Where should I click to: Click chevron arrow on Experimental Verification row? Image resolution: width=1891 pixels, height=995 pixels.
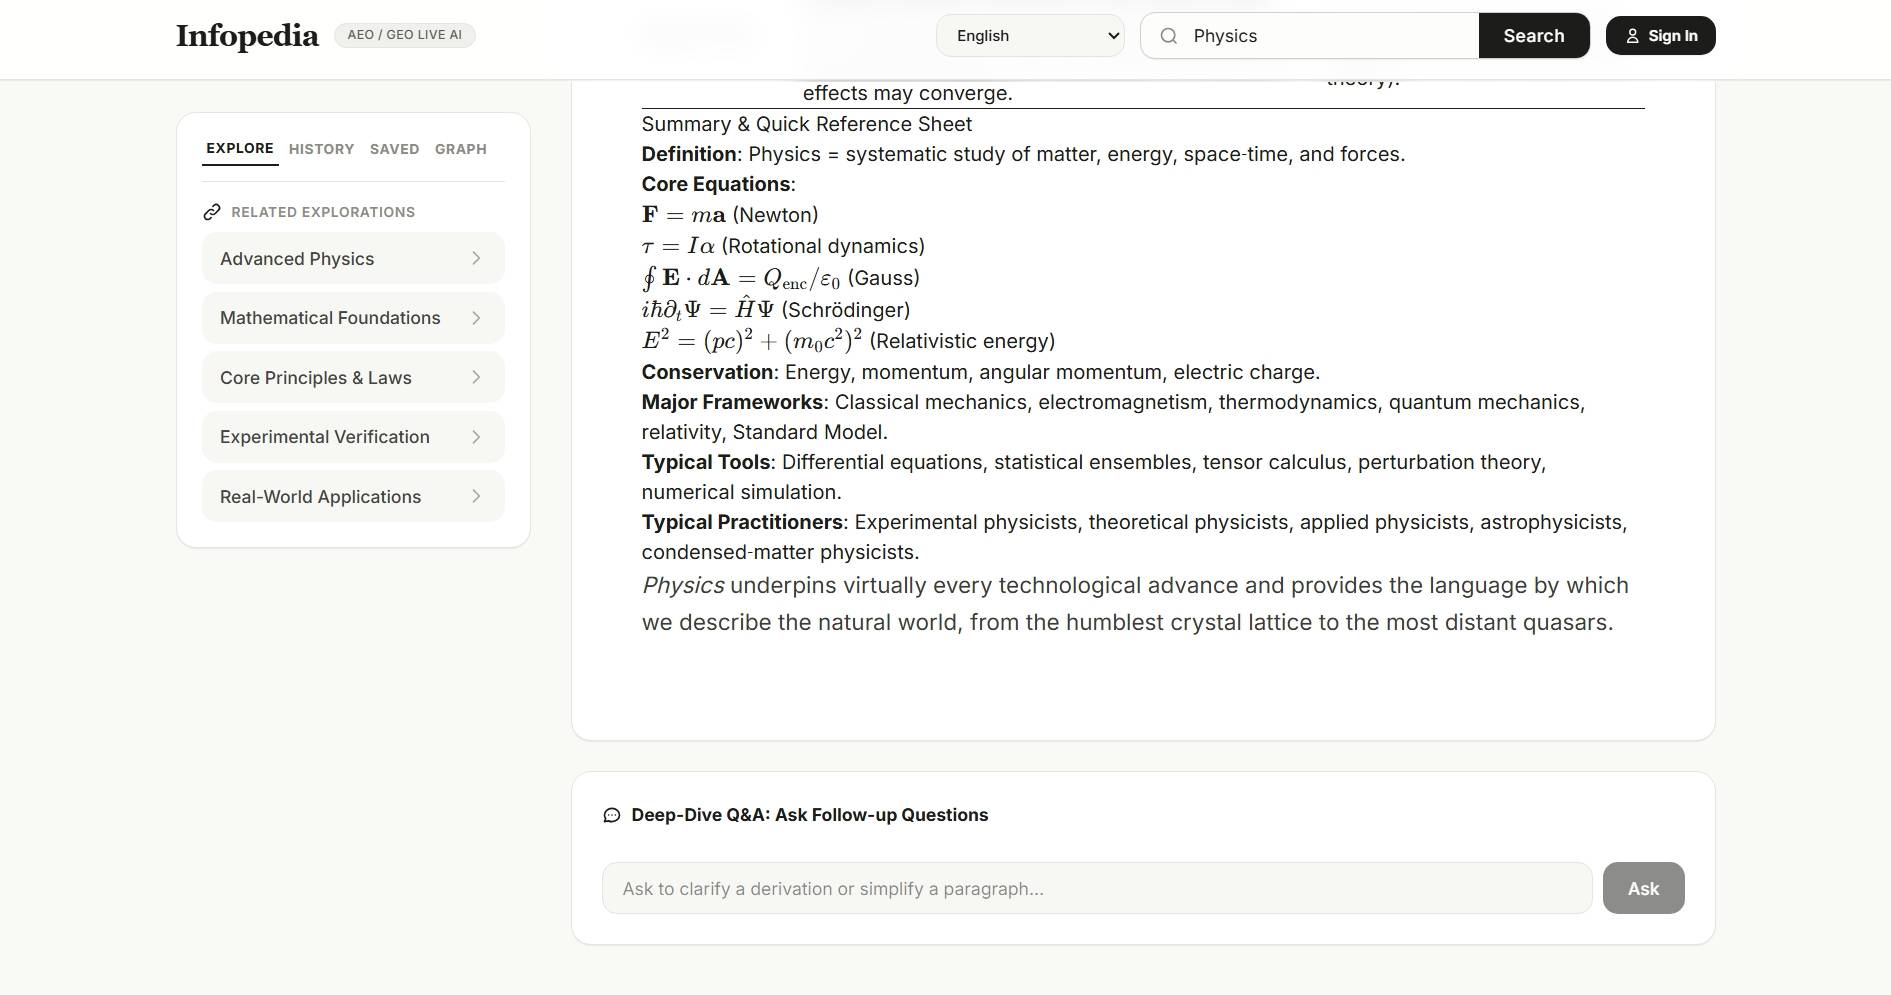(x=476, y=437)
